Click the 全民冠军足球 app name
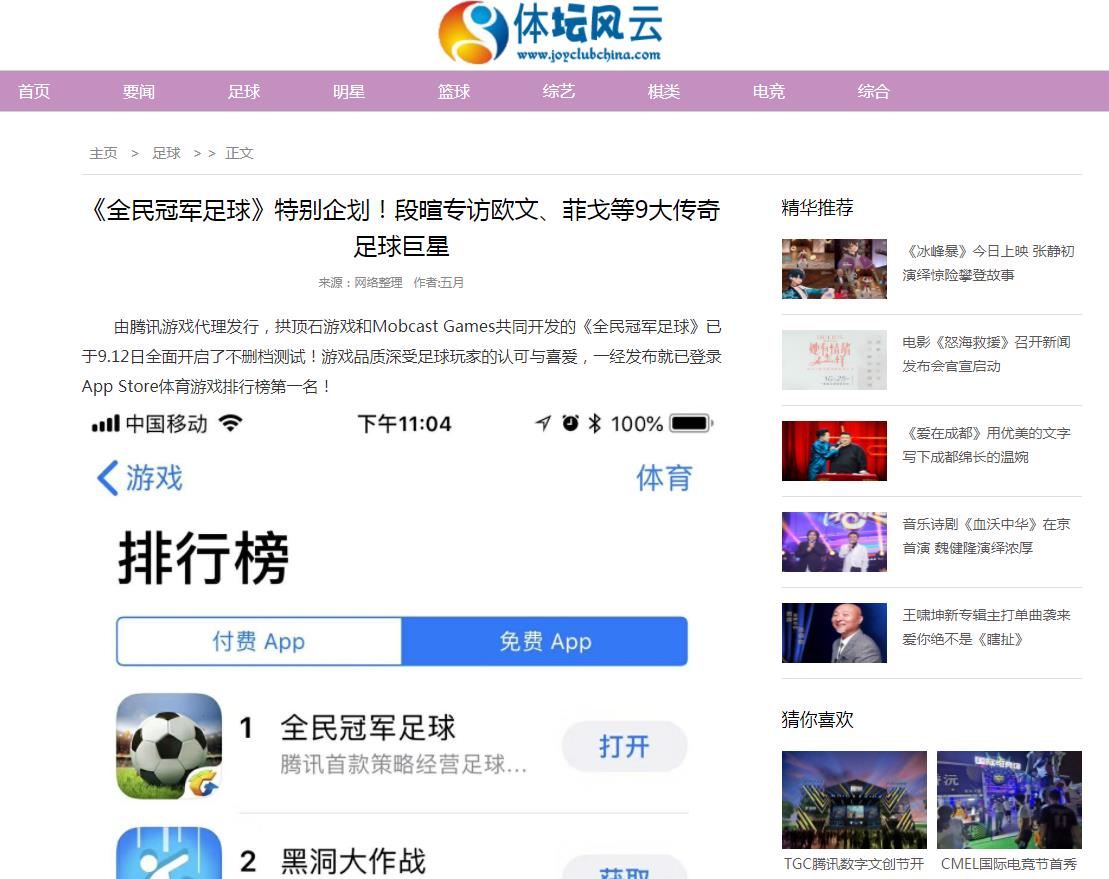This screenshot has width=1109, height=879. pyautogui.click(x=368, y=728)
